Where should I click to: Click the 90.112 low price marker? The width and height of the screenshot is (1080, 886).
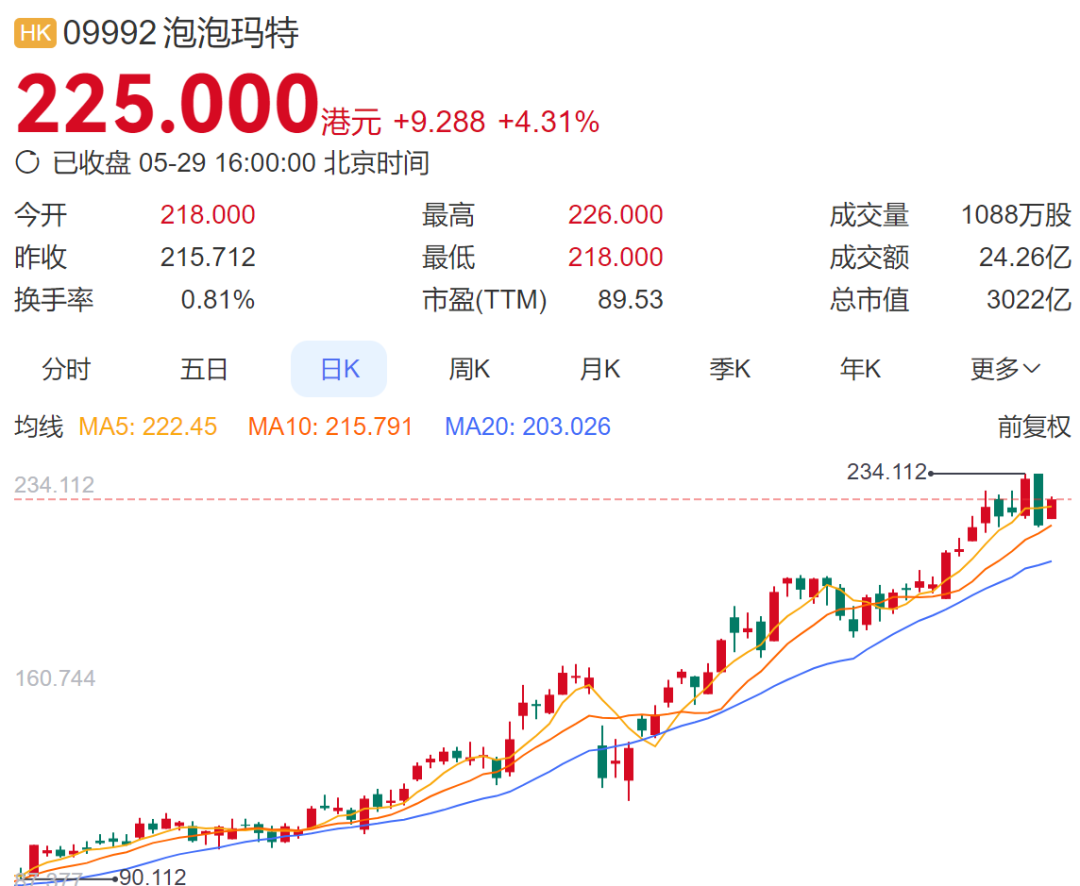click(152, 877)
